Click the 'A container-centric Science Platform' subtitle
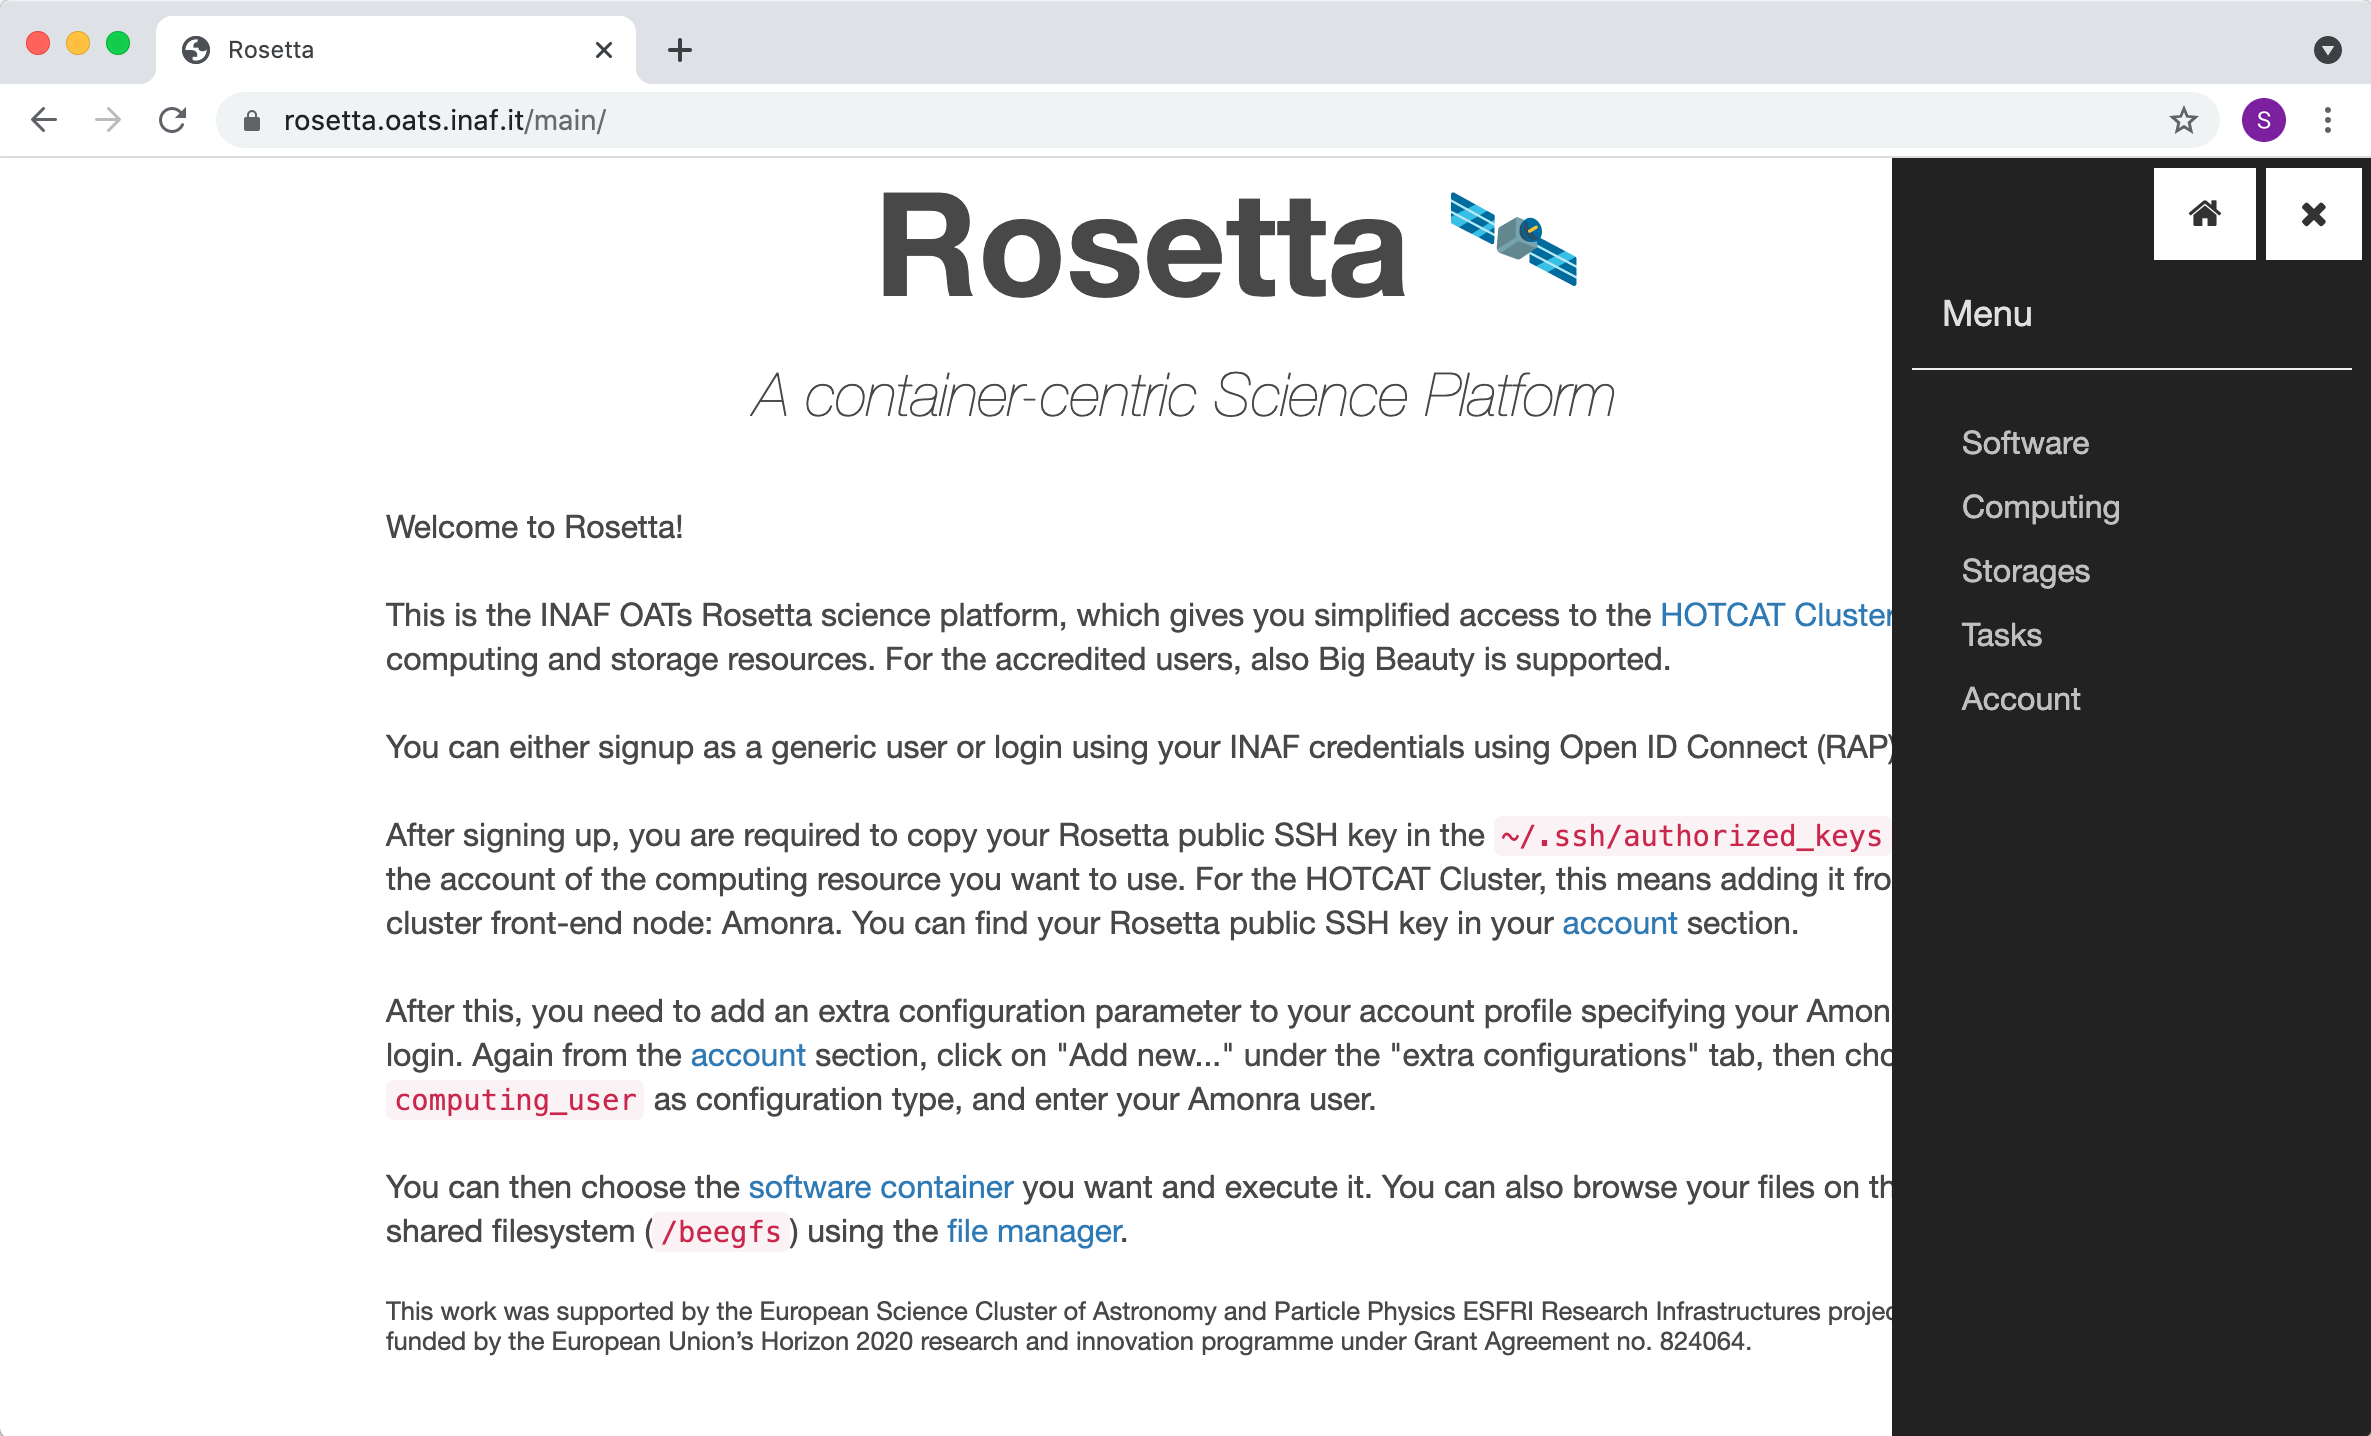Image resolution: width=2371 pixels, height=1436 pixels. [1184, 396]
